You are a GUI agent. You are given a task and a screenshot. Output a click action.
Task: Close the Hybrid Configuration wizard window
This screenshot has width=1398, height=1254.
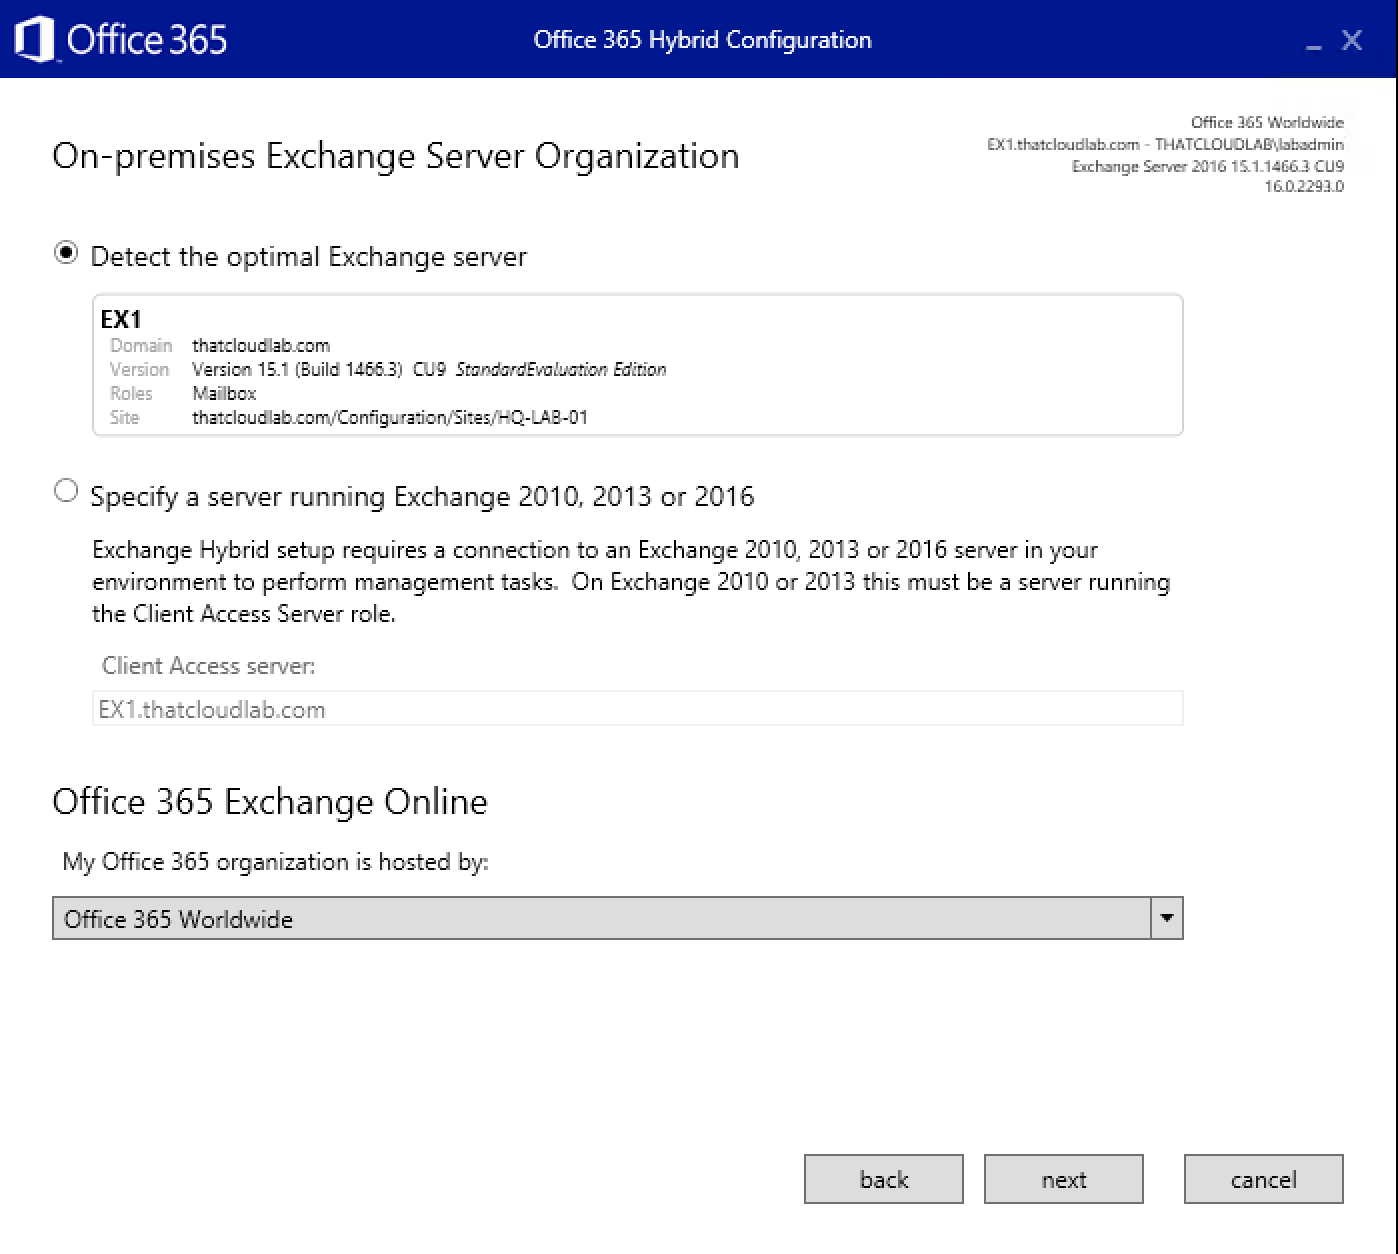pos(1352,40)
